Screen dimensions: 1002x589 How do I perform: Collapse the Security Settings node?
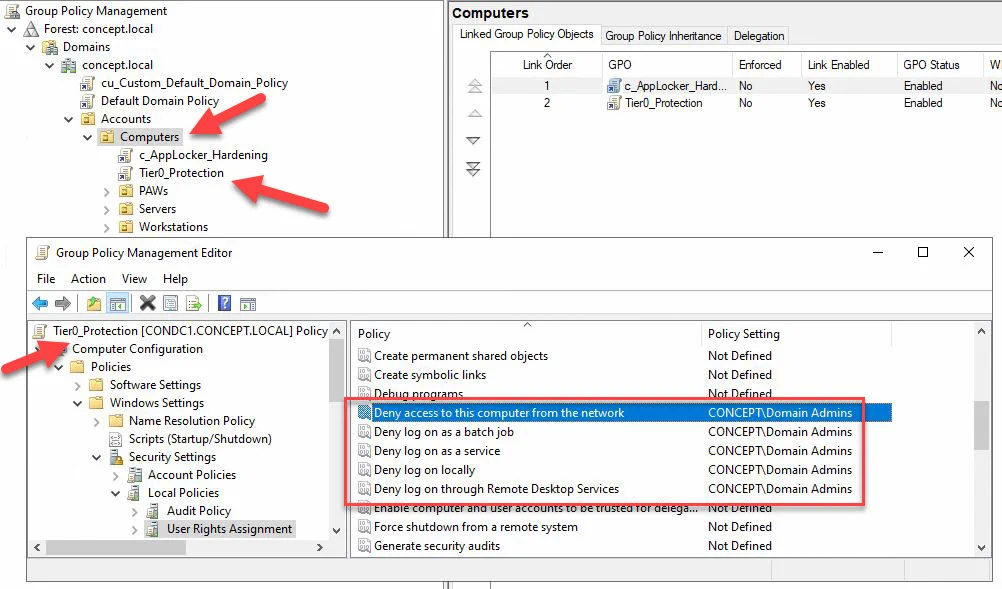click(x=96, y=457)
